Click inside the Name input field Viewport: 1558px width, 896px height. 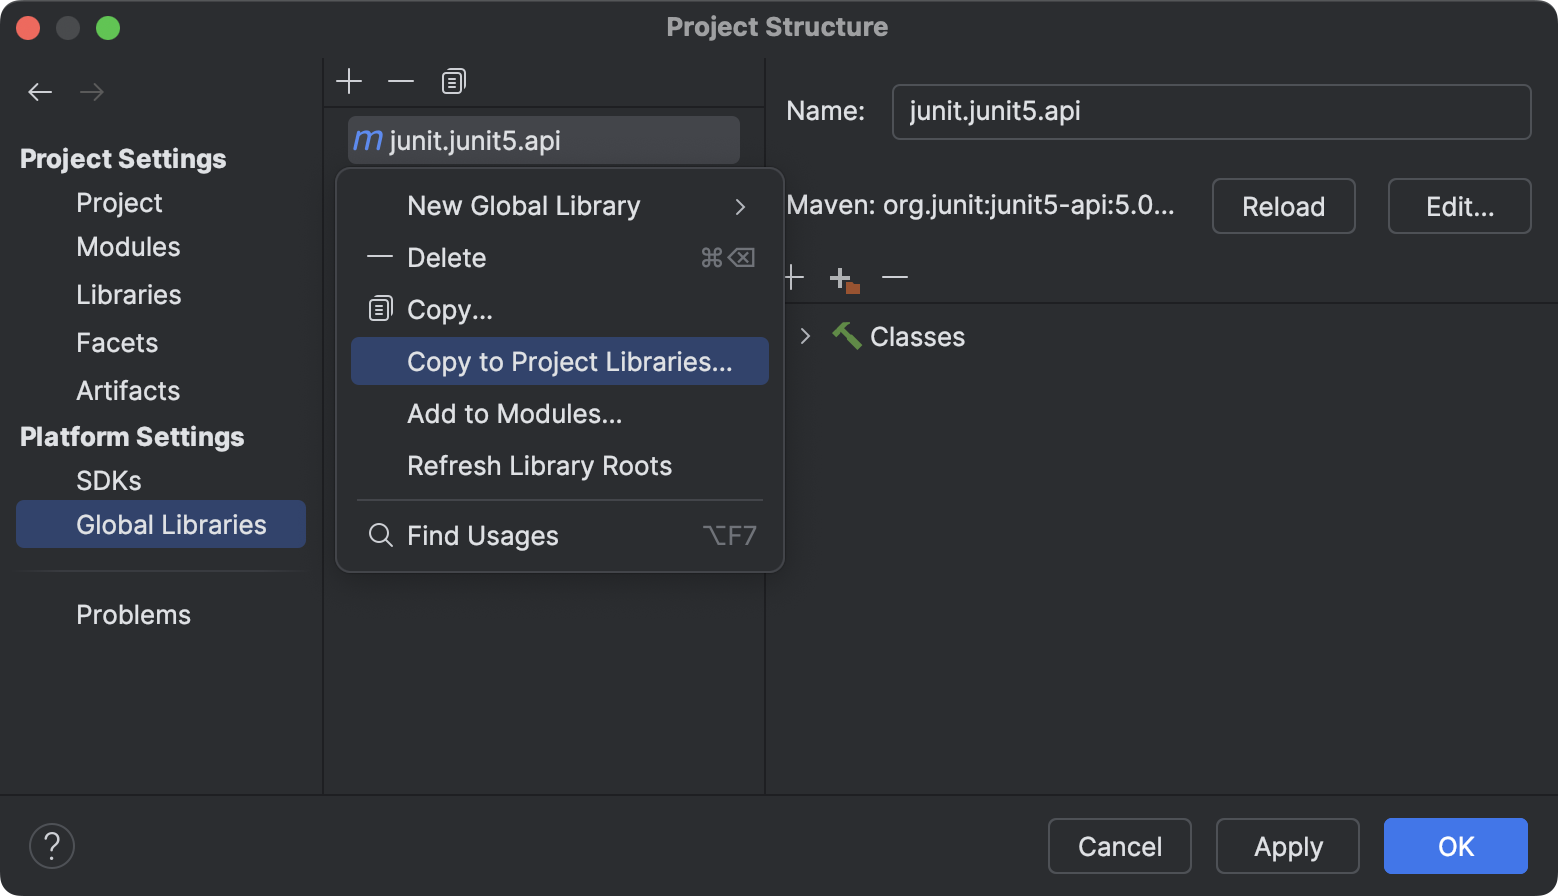[x=1210, y=112]
